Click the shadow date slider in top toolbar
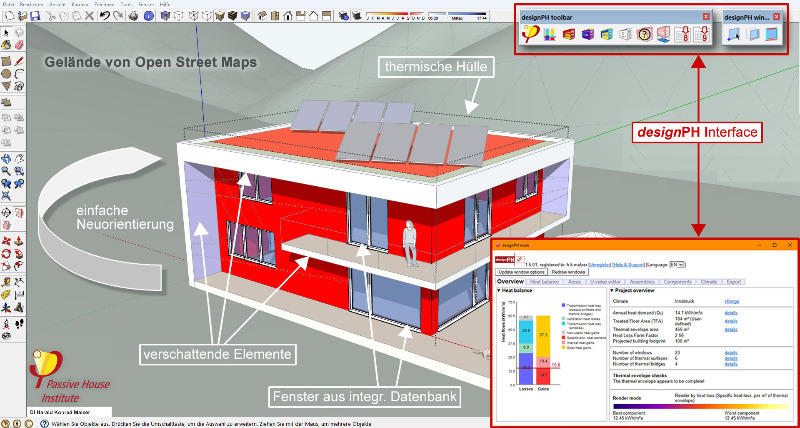Screen dimensions: 800x428 coord(396,17)
